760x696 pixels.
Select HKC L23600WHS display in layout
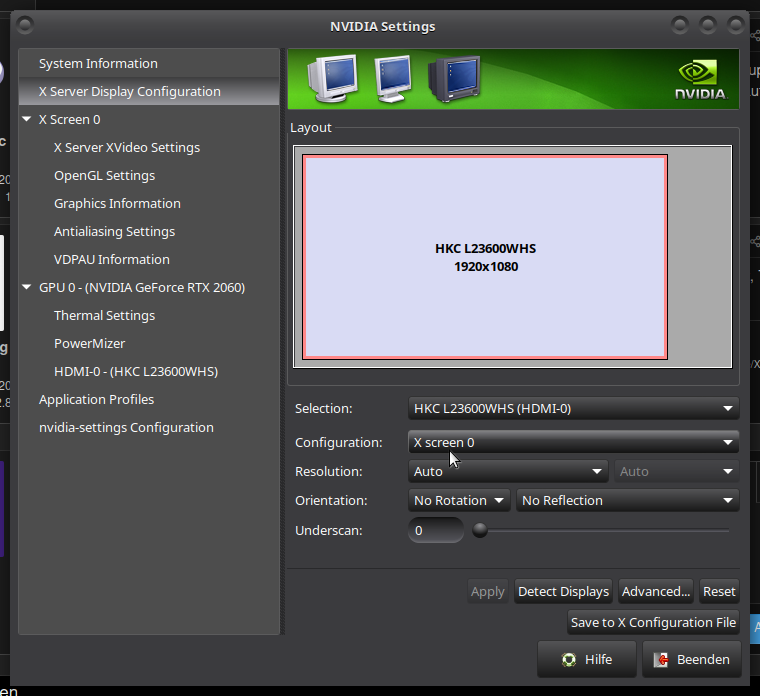[x=485, y=257]
